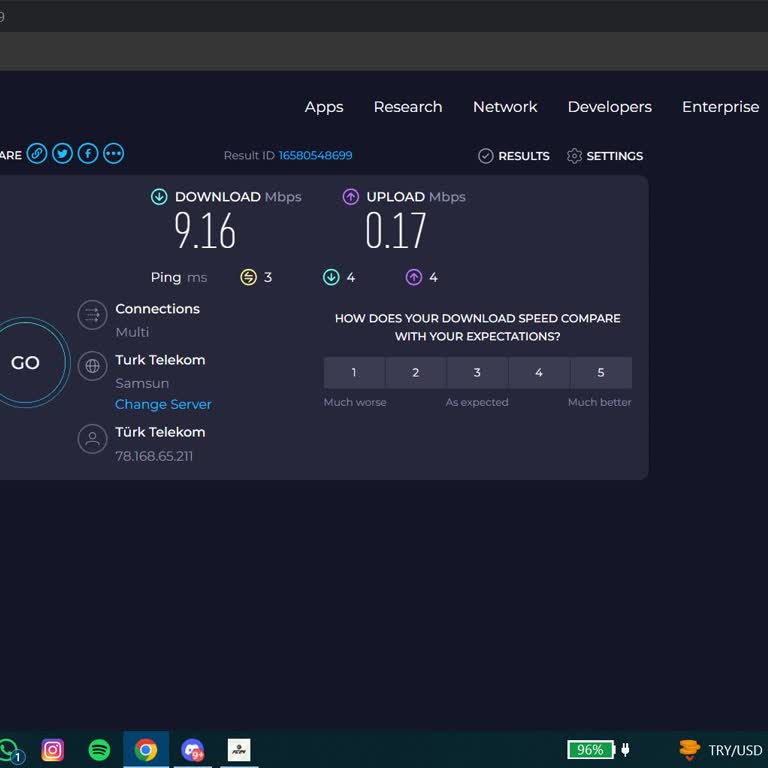The image size is (768, 768).
Task: Open the Network menu
Action: (505, 107)
